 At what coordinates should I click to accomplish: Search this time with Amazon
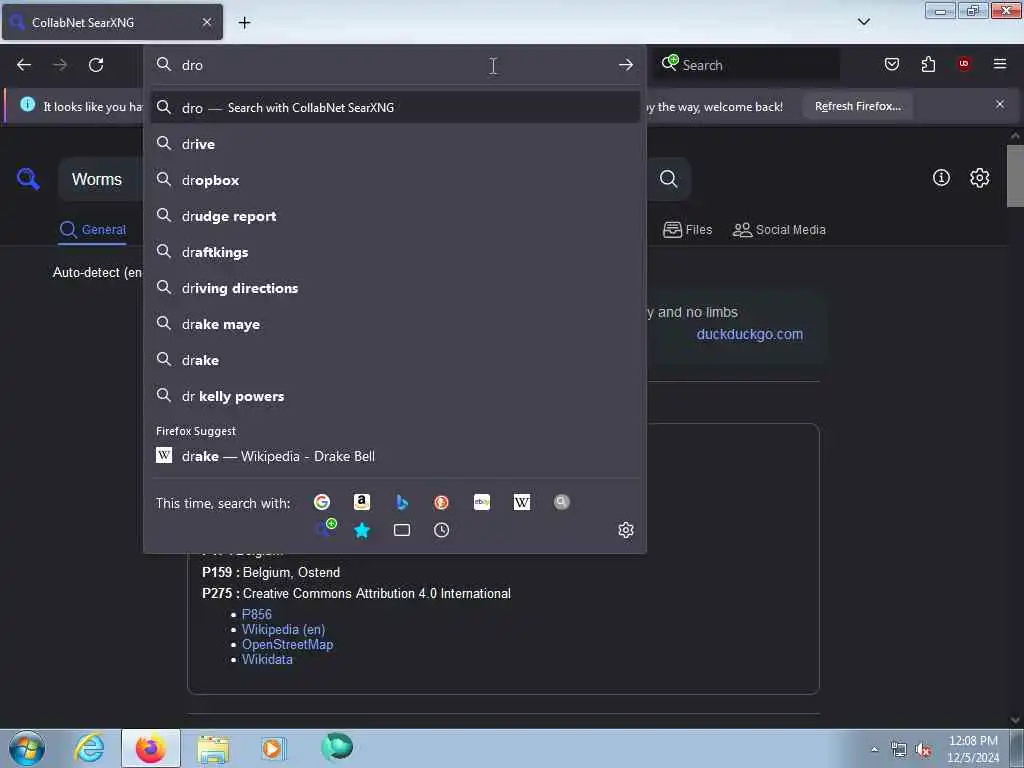click(x=362, y=502)
